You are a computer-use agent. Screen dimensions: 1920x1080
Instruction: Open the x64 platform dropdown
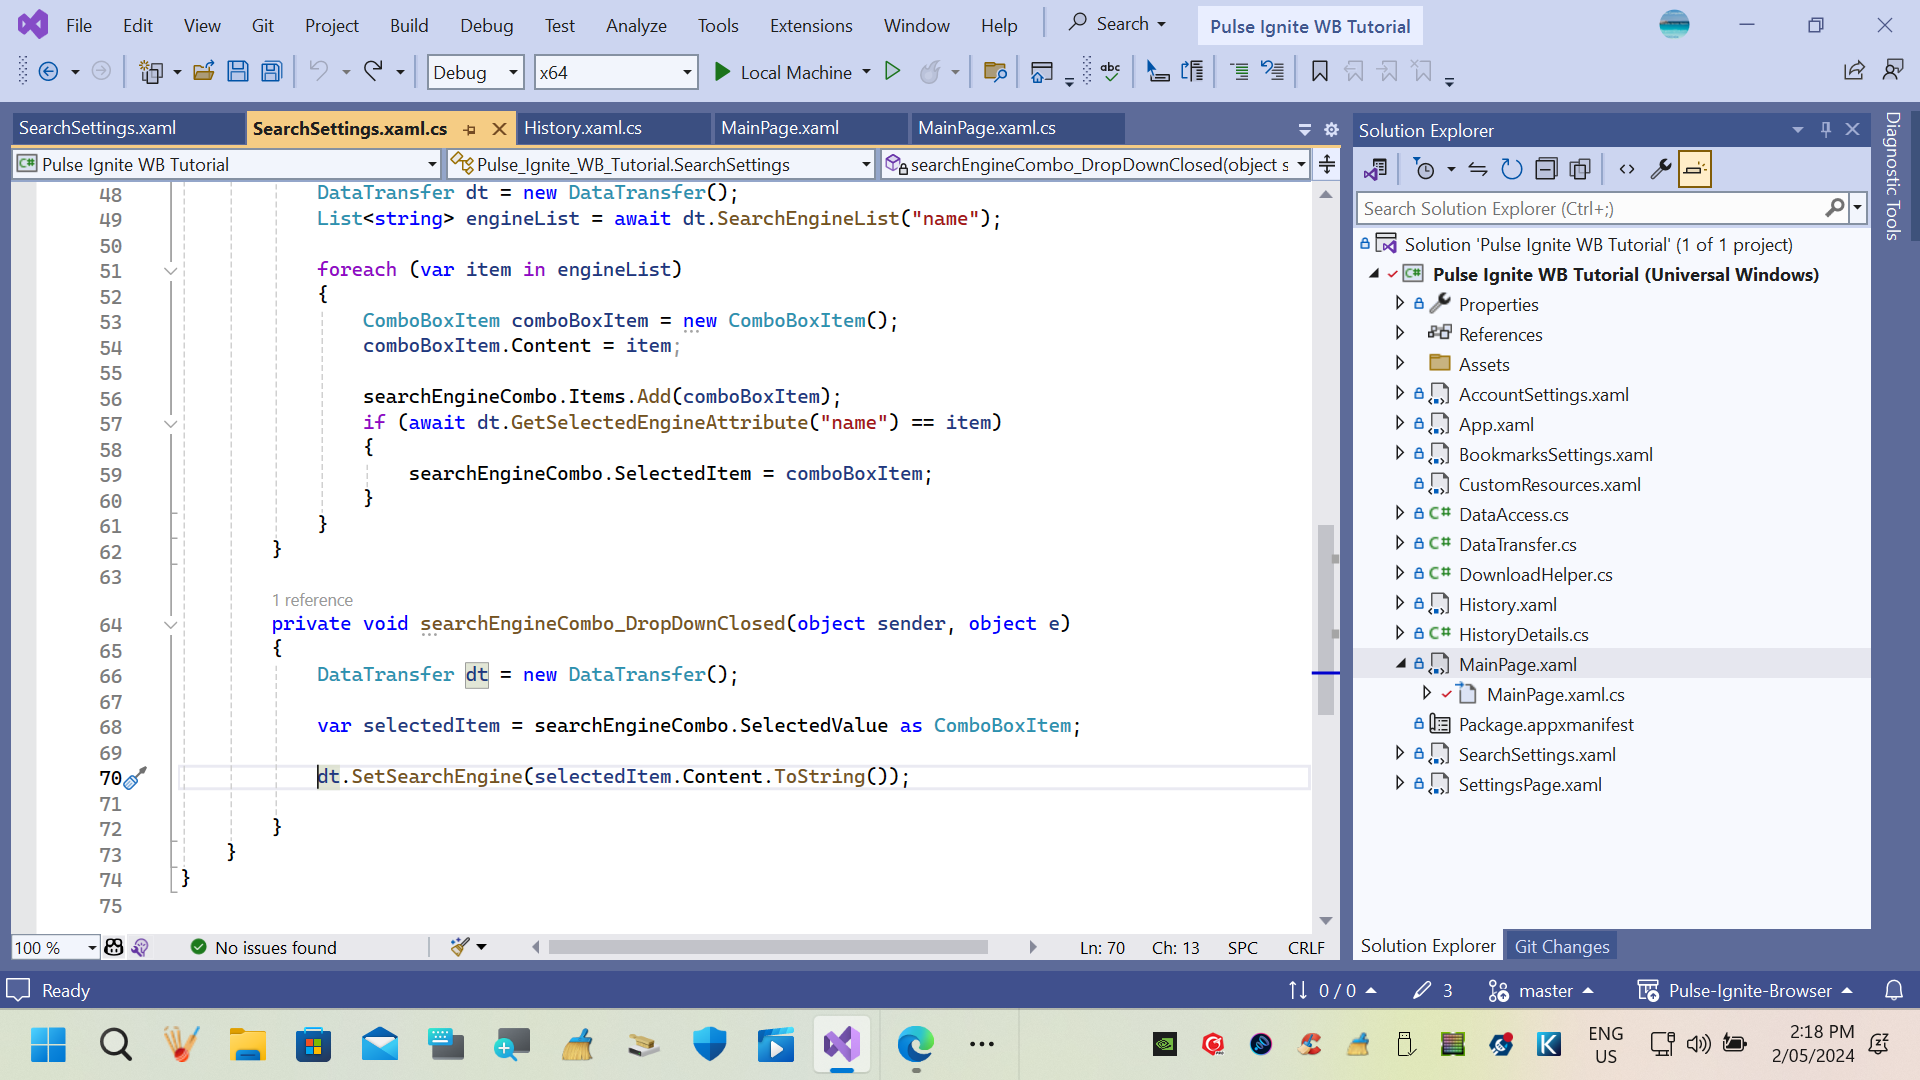click(687, 72)
